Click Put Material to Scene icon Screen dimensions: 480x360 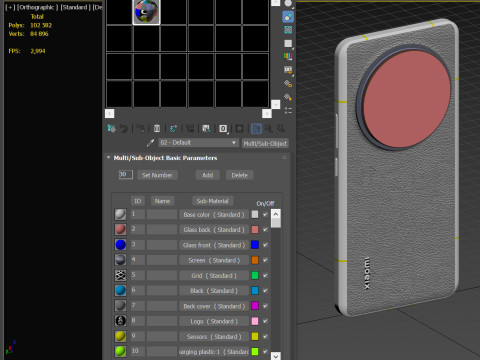point(124,129)
